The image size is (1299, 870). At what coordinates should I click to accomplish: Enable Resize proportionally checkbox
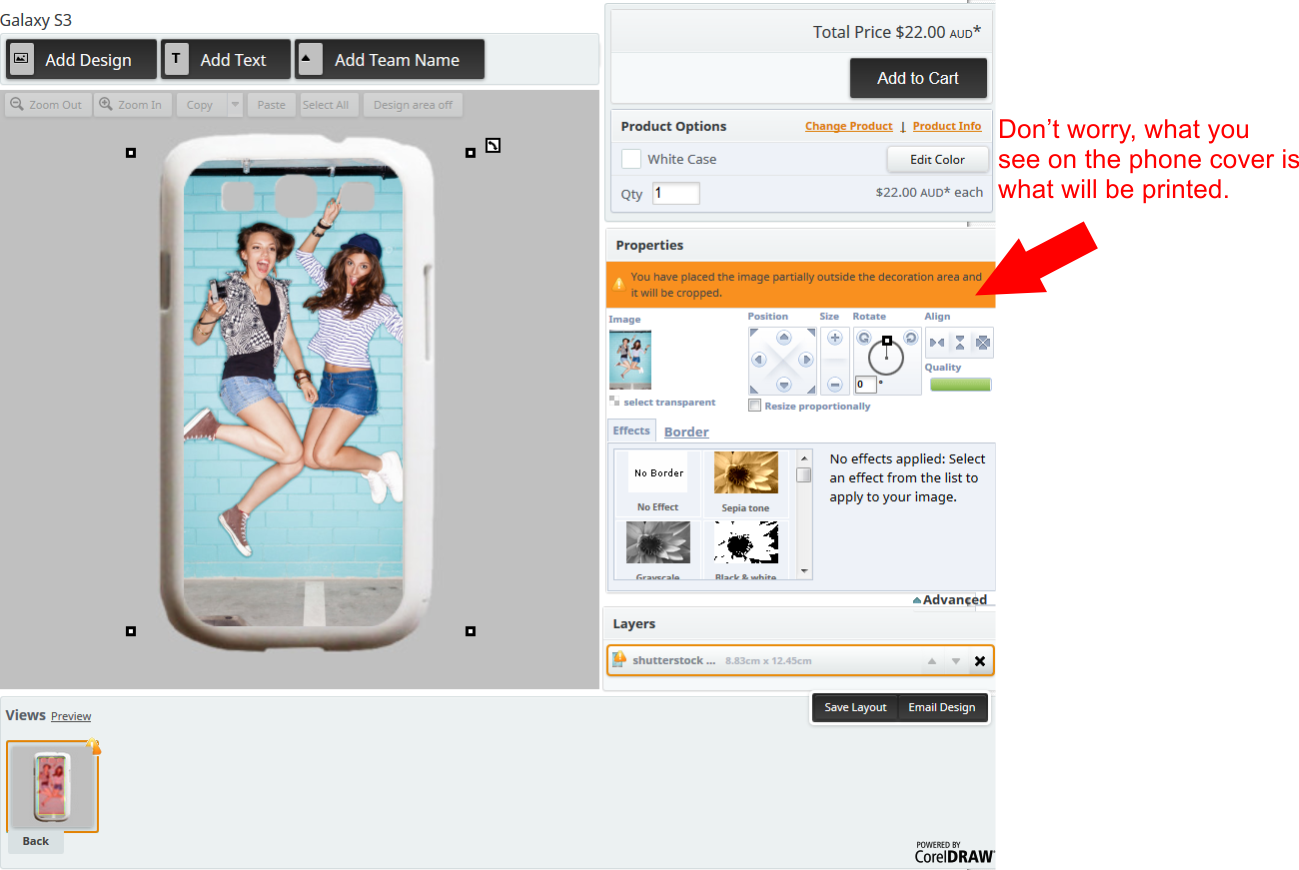coord(755,405)
